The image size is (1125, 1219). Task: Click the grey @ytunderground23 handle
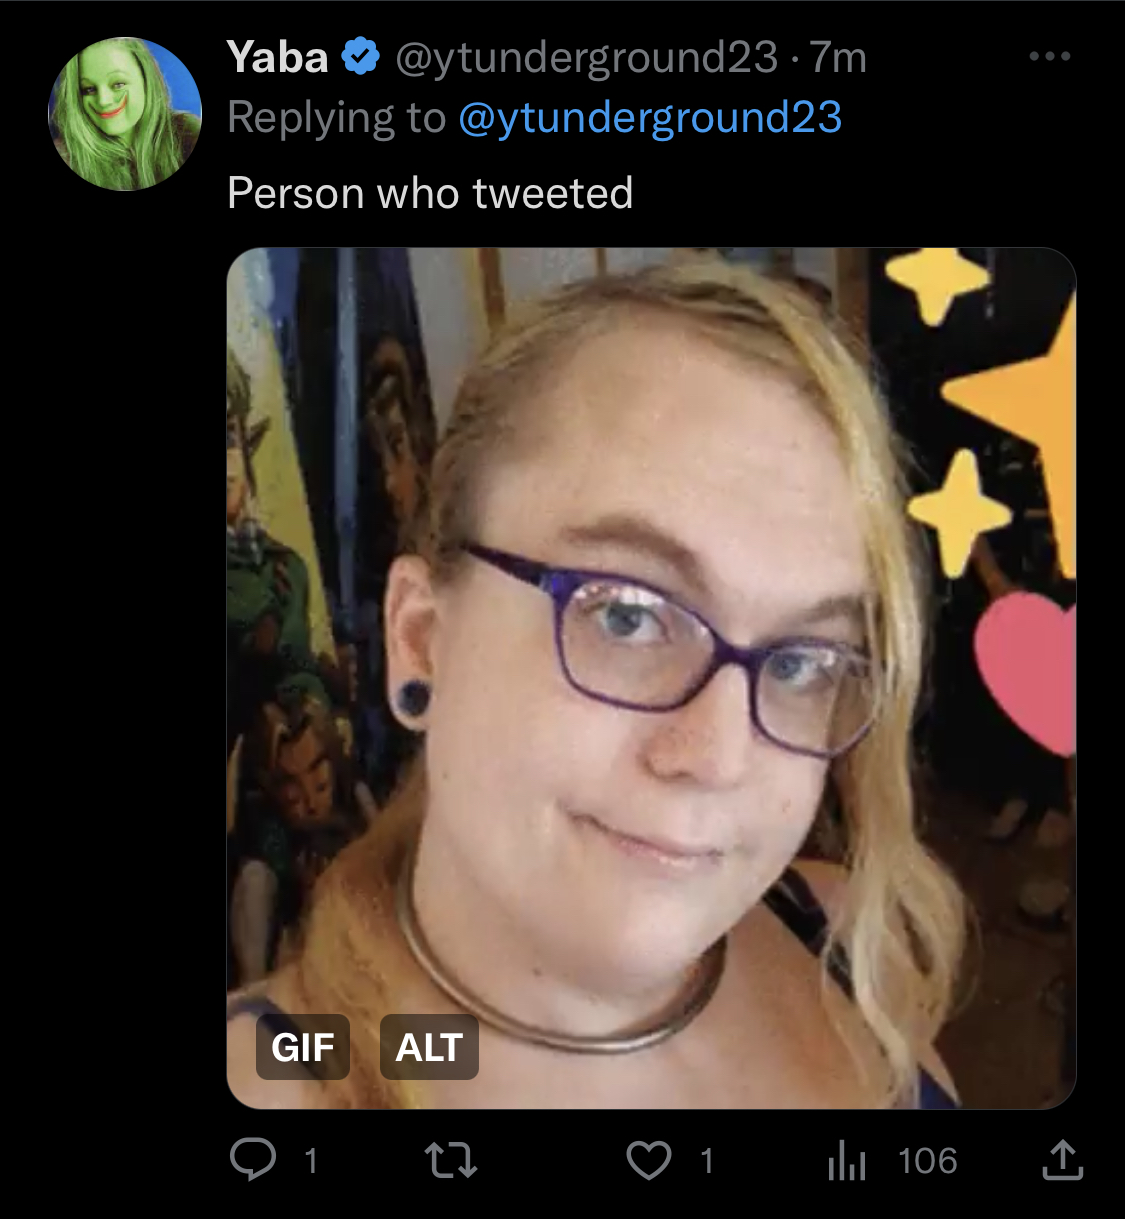tap(586, 58)
